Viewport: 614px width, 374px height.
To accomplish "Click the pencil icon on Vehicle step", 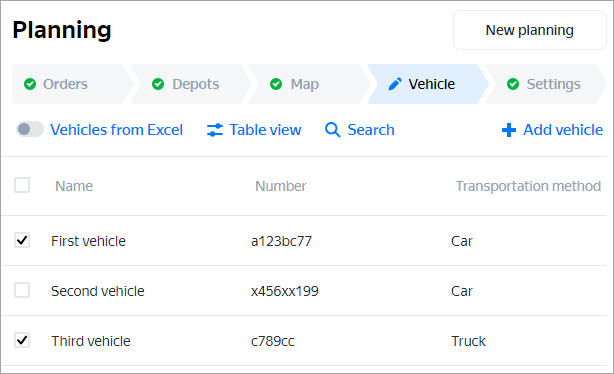I will 395,84.
